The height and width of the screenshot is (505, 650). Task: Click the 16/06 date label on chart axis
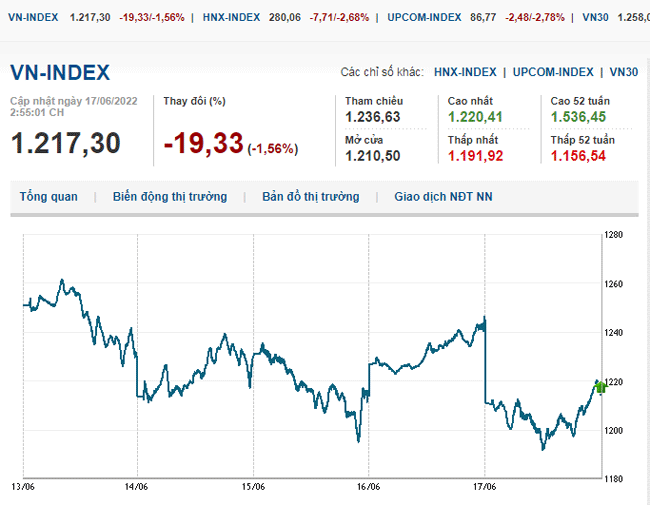(x=368, y=487)
